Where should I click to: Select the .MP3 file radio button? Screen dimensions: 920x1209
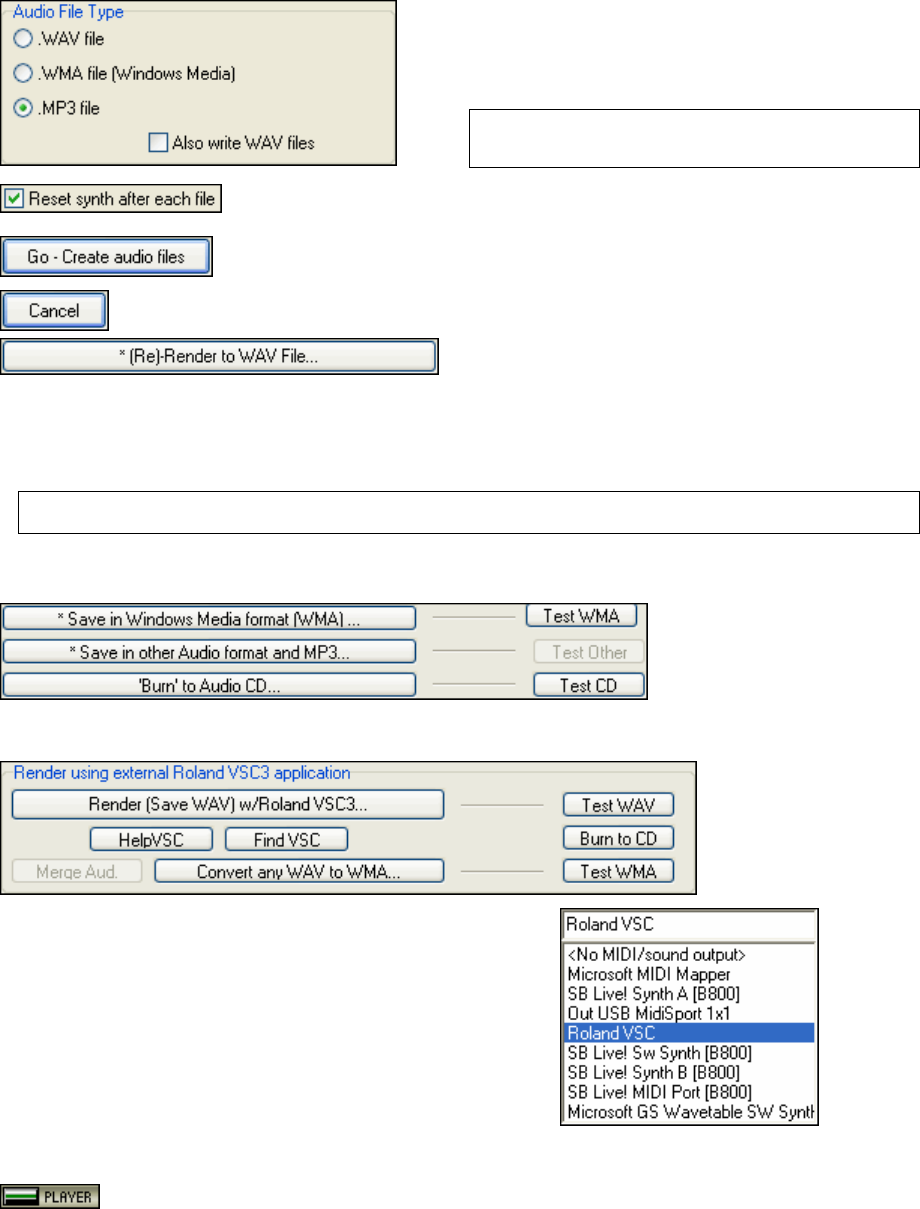point(23,107)
